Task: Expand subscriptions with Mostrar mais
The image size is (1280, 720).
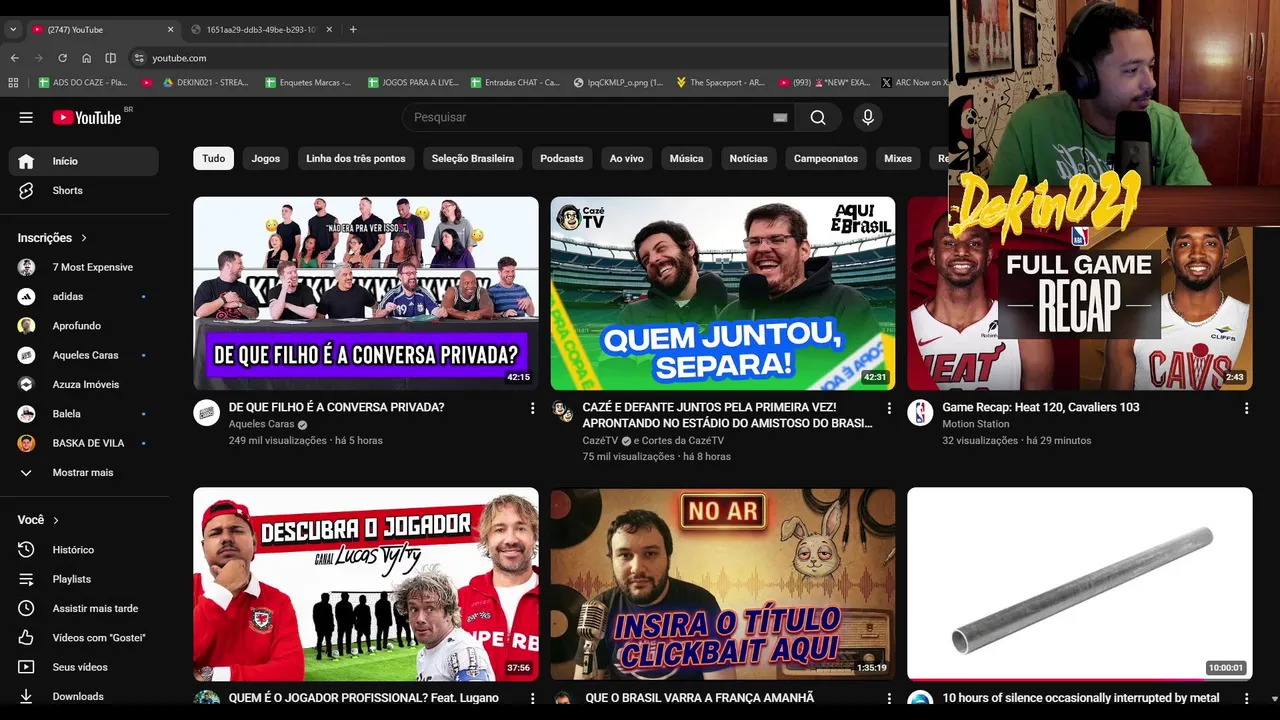Action: tap(84, 472)
